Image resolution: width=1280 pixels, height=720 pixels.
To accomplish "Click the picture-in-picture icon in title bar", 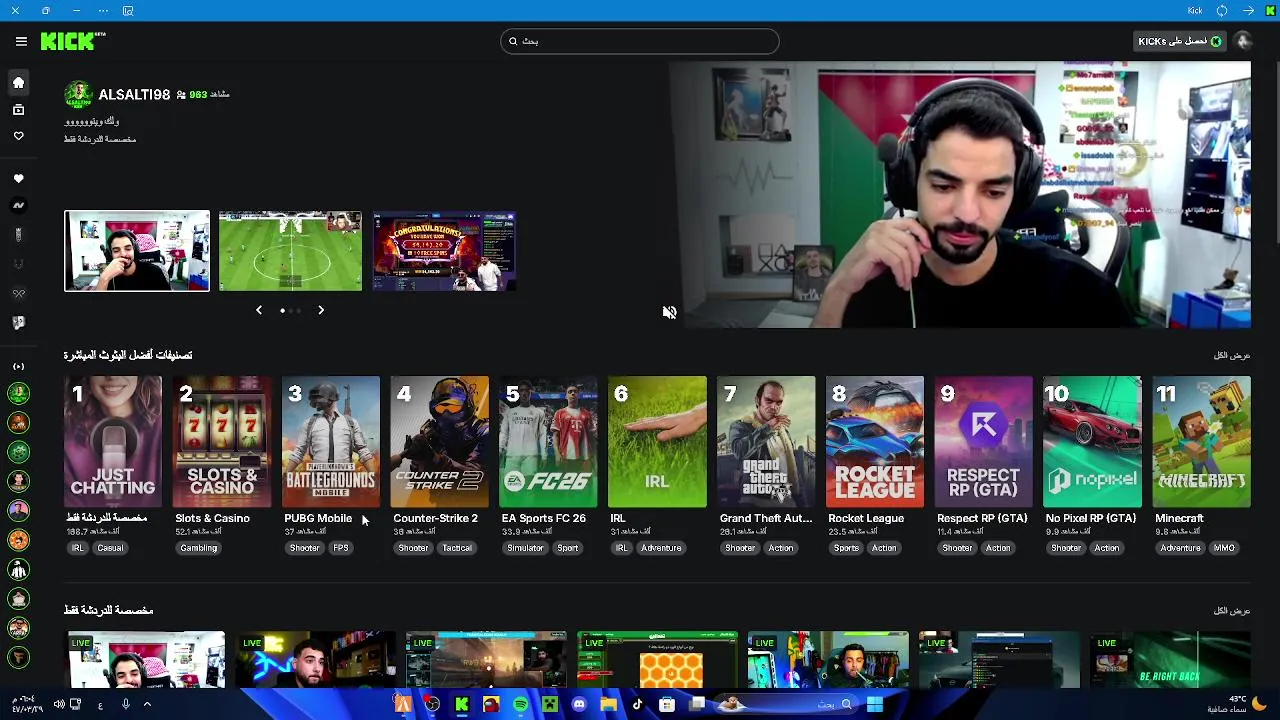I will point(127,10).
